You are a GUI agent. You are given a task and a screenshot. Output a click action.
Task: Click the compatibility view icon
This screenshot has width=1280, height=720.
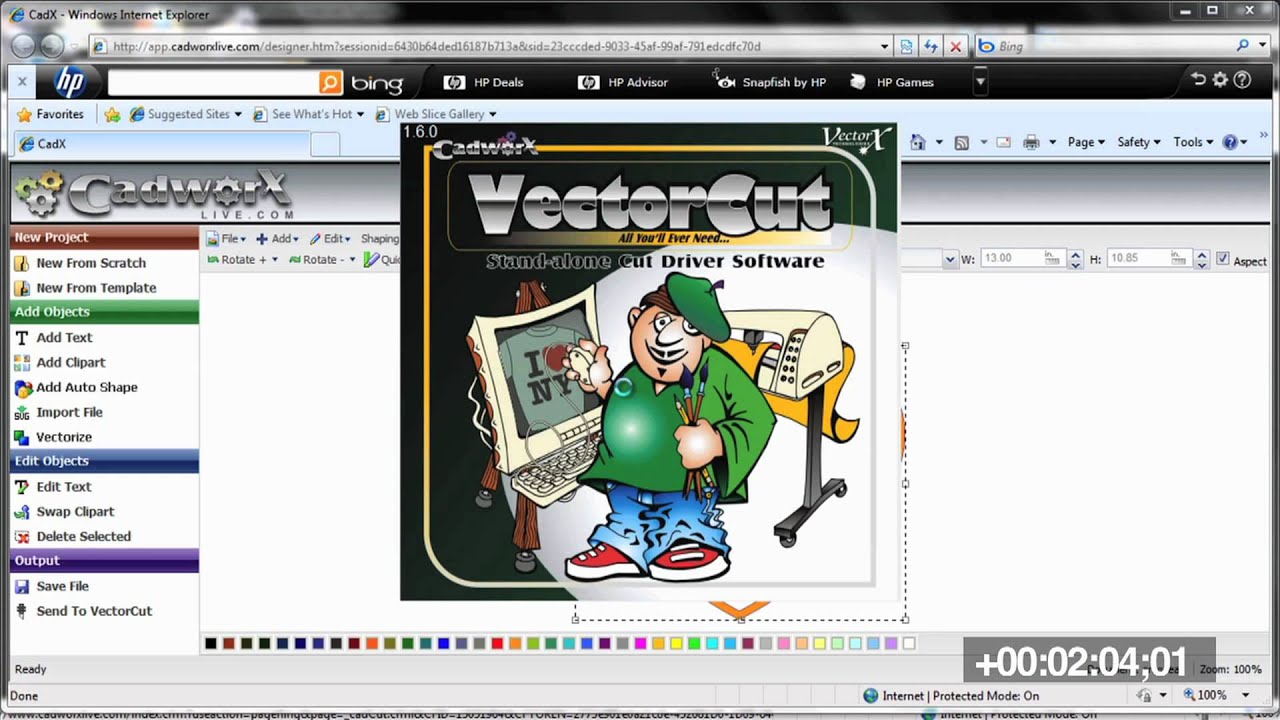(x=907, y=46)
